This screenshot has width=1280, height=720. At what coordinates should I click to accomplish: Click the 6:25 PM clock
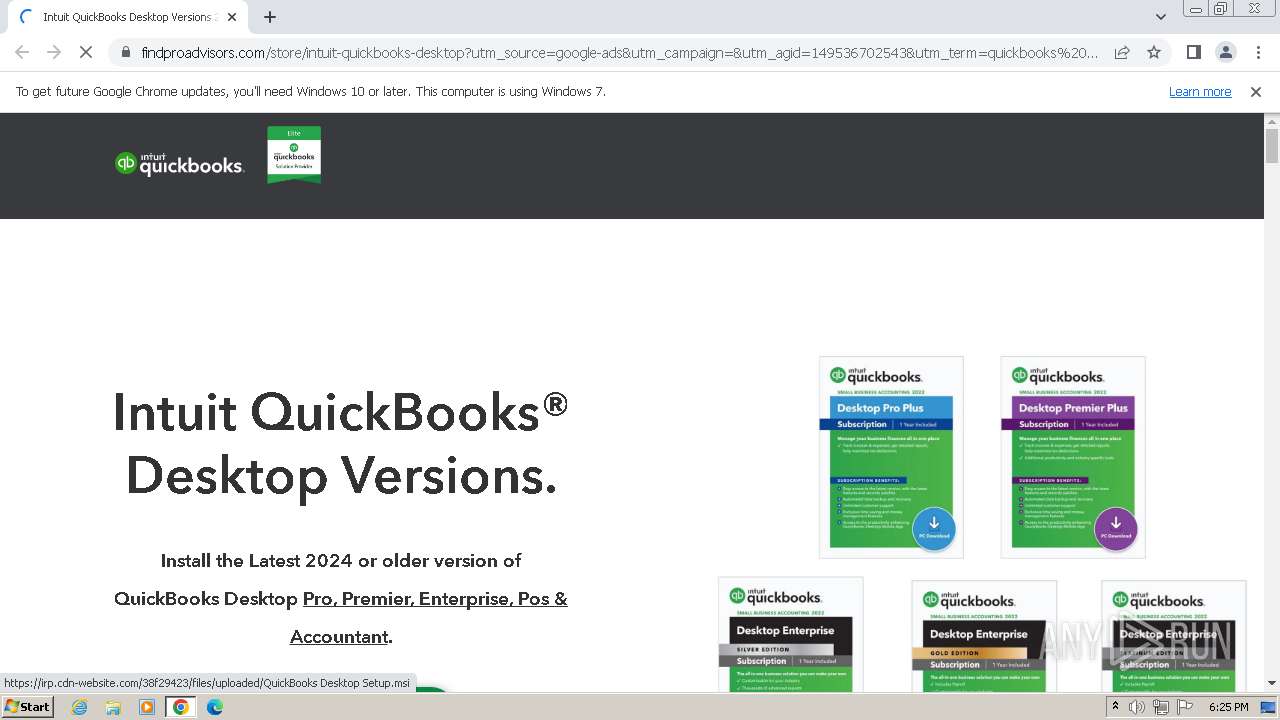click(x=1228, y=707)
